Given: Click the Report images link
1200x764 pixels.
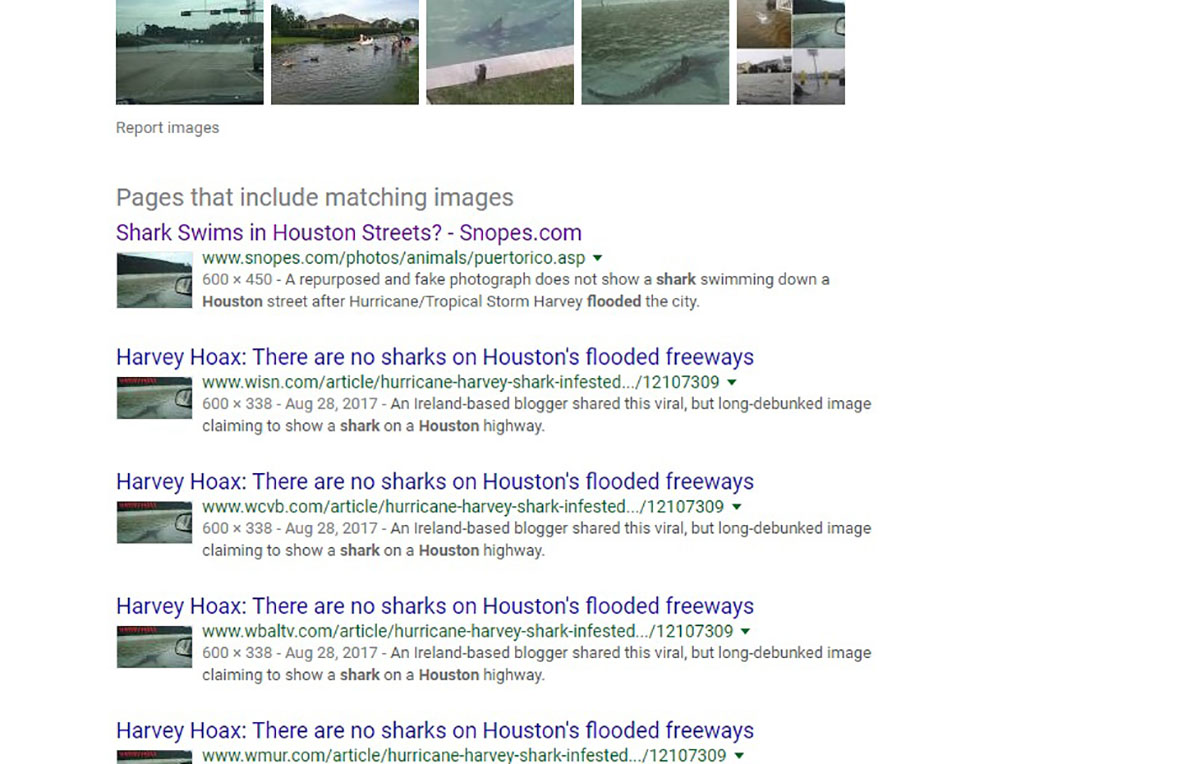Looking at the screenshot, I should coord(167,128).
